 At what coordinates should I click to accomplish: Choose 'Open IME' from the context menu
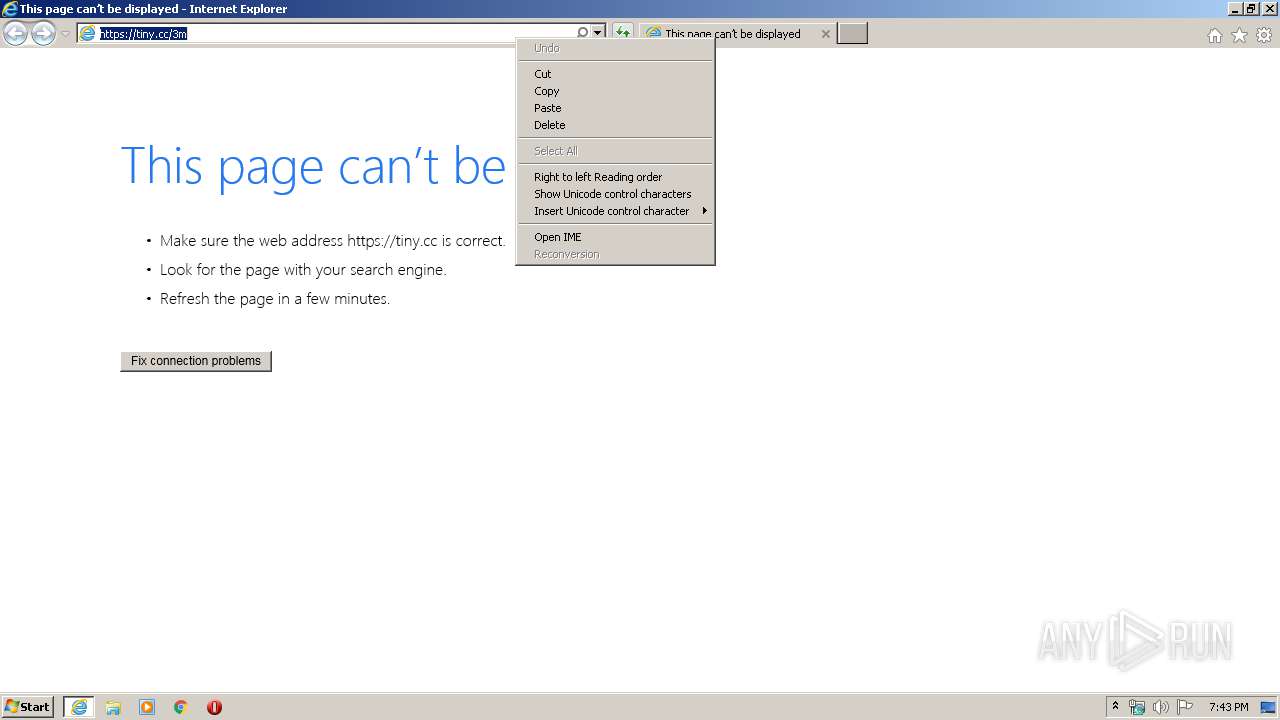(x=615, y=237)
